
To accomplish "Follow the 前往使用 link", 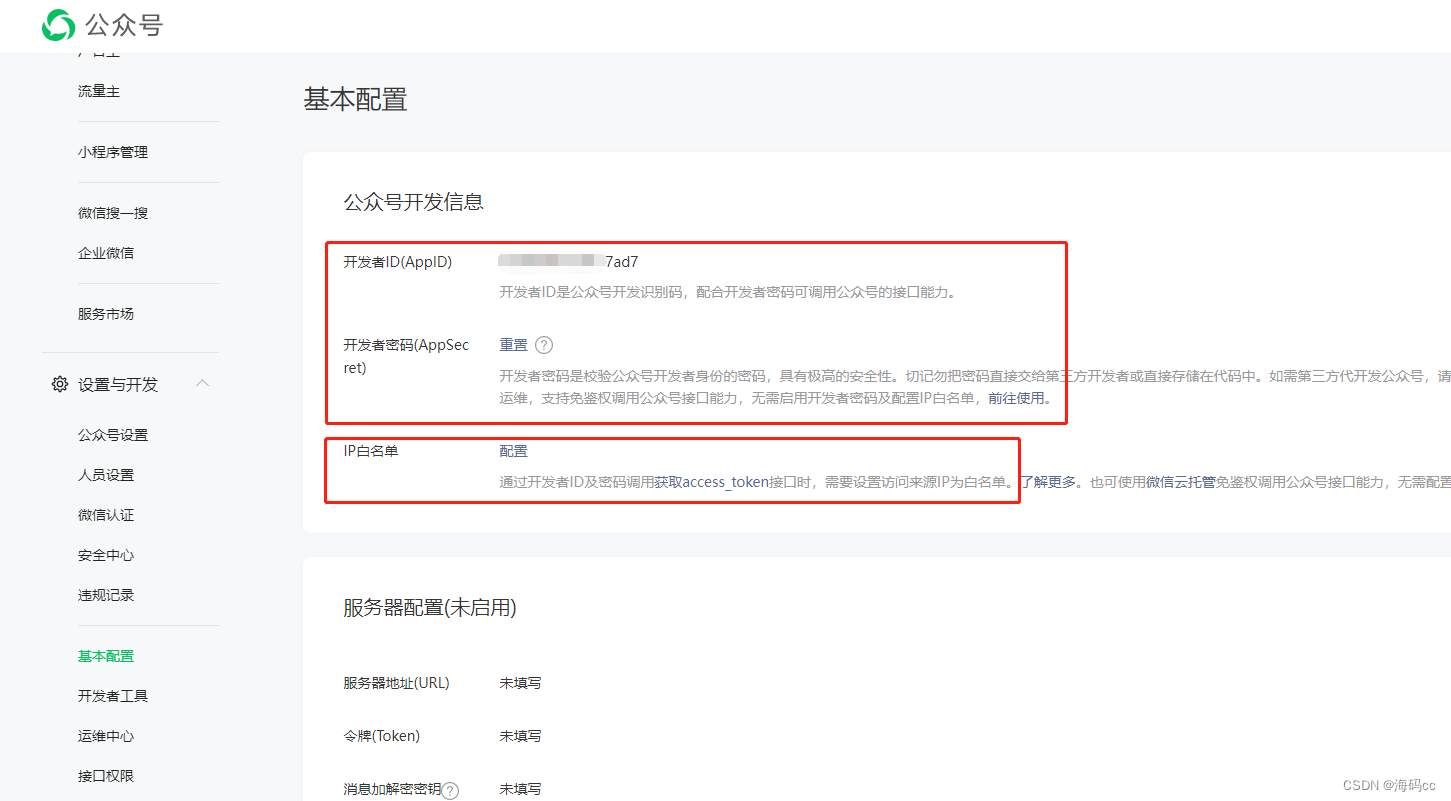I will pyautogui.click(x=1016, y=398).
